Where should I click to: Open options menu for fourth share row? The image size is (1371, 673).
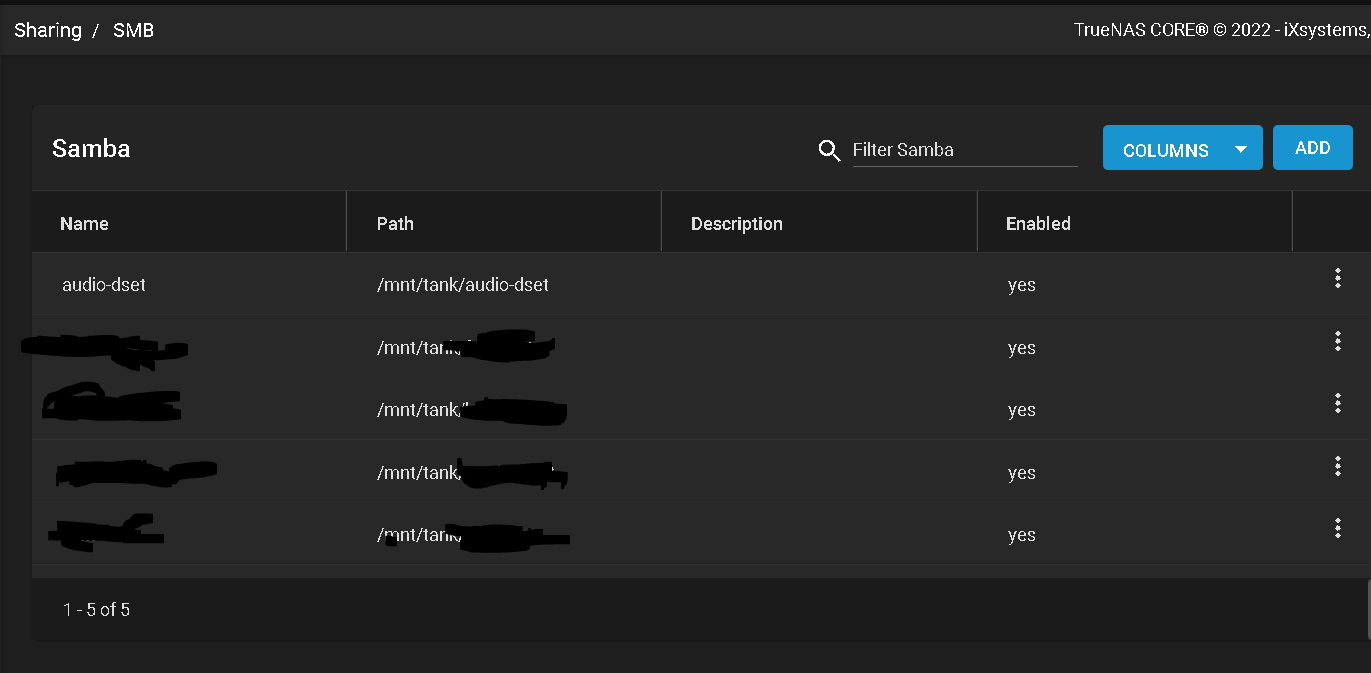[1337, 466]
